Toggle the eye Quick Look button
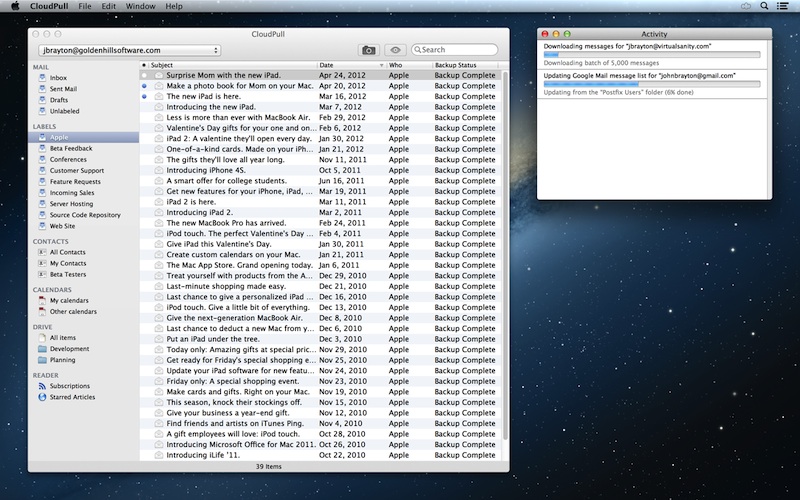Viewport: 800px width, 500px height. (x=395, y=49)
